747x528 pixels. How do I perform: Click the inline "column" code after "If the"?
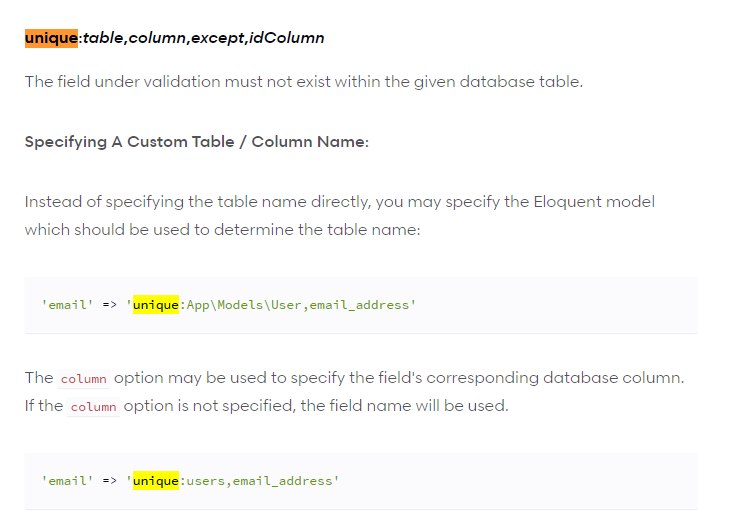click(94, 407)
